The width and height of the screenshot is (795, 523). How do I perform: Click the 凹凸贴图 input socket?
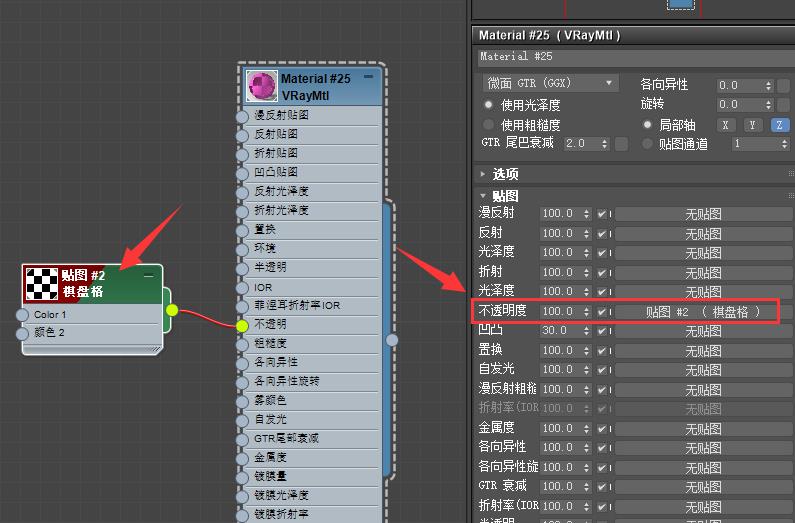coord(242,173)
